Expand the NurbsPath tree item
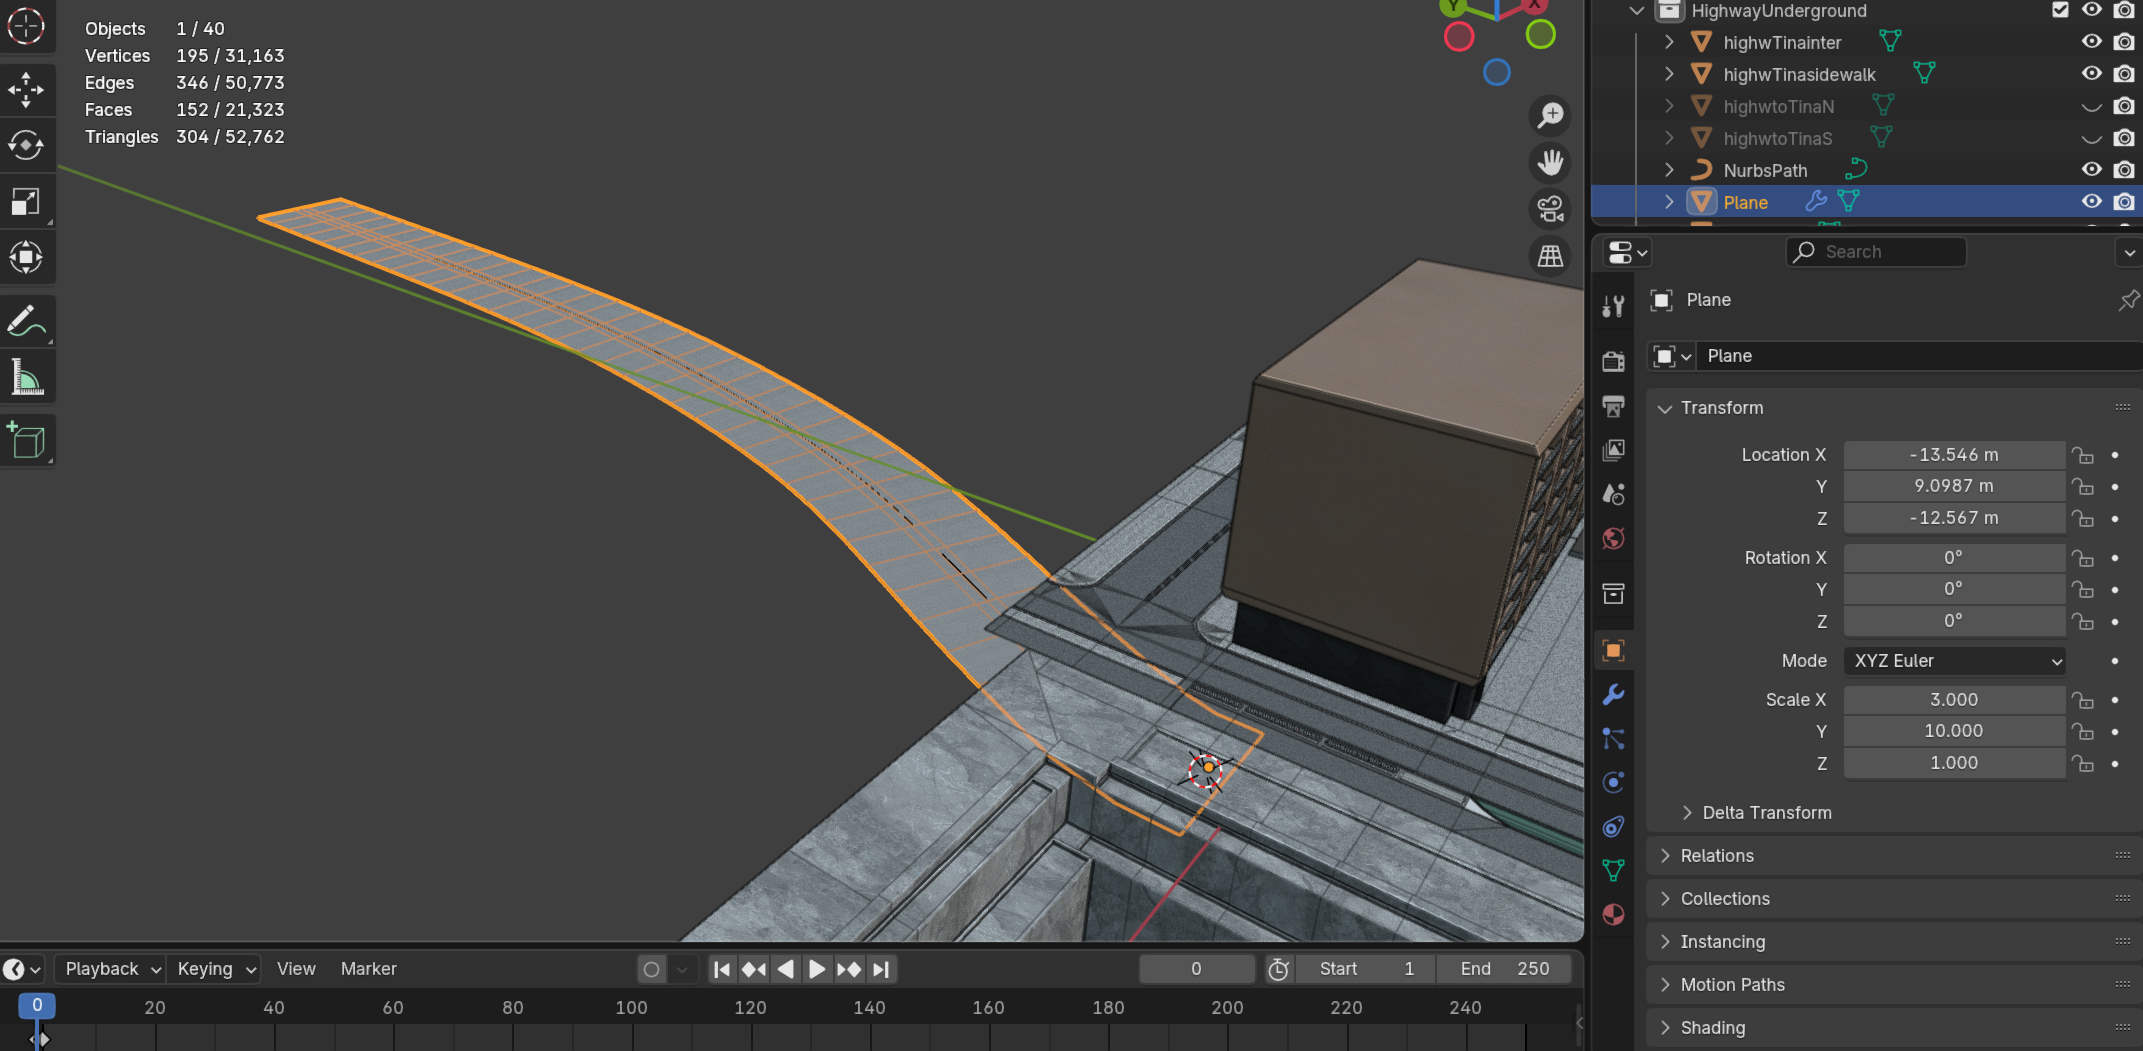2143x1051 pixels. pyautogui.click(x=1669, y=170)
